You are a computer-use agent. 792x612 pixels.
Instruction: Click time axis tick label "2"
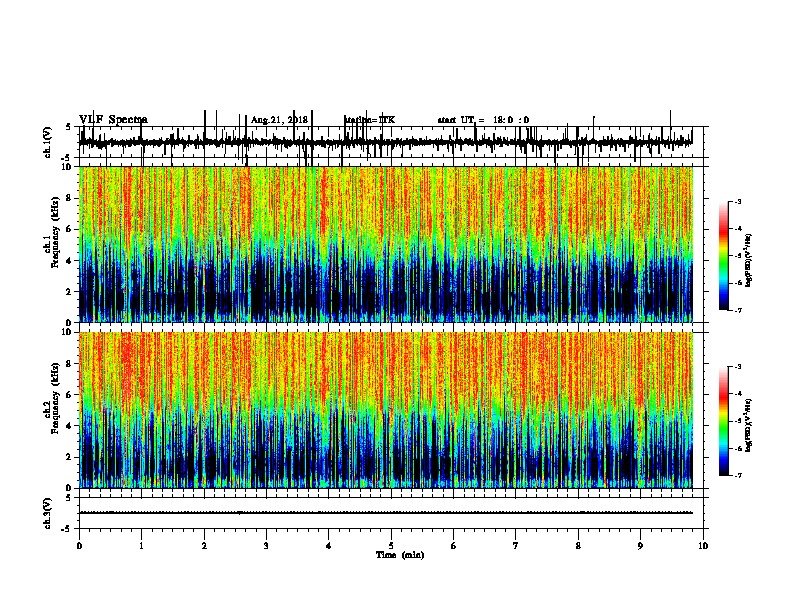tap(204, 545)
